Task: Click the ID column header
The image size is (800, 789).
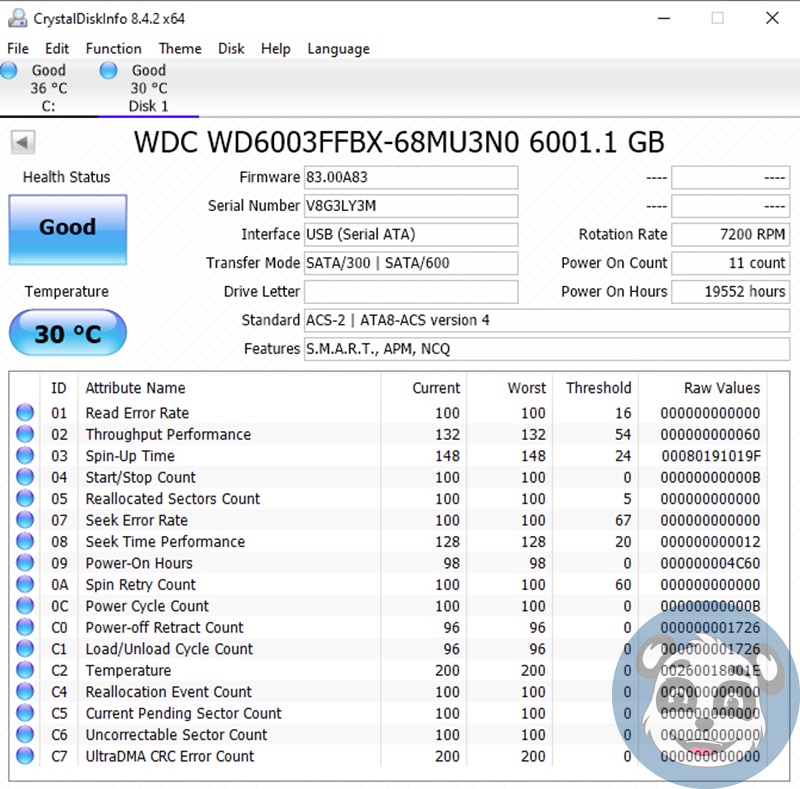Action: click(59, 388)
